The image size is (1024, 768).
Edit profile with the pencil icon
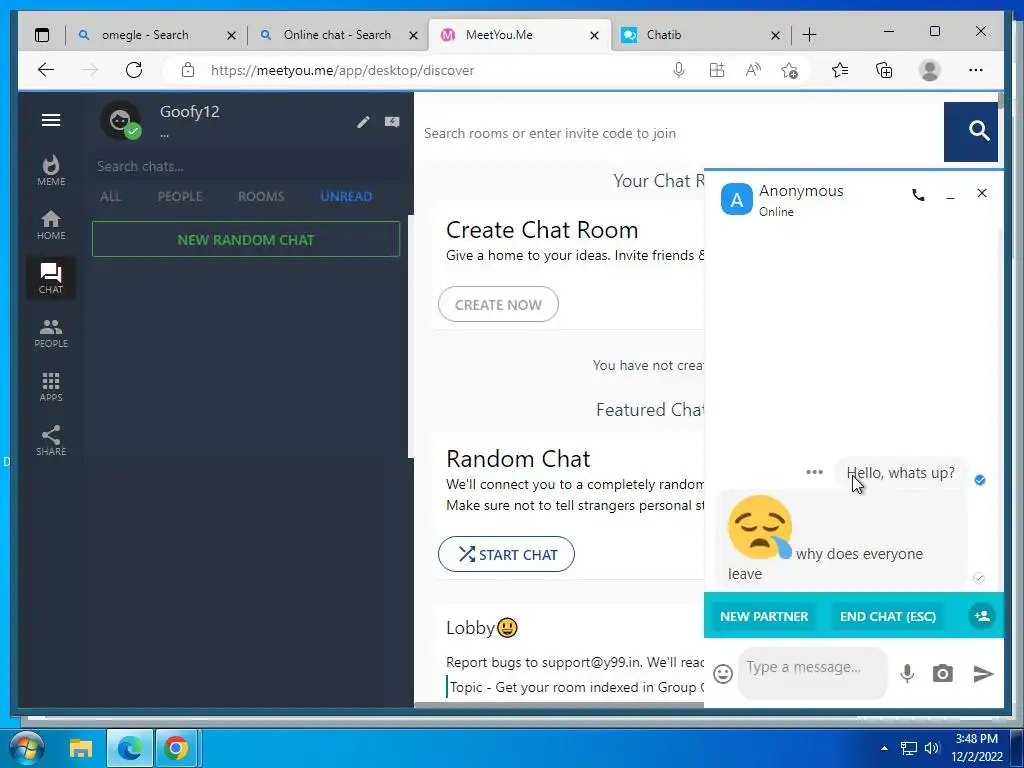[363, 121]
